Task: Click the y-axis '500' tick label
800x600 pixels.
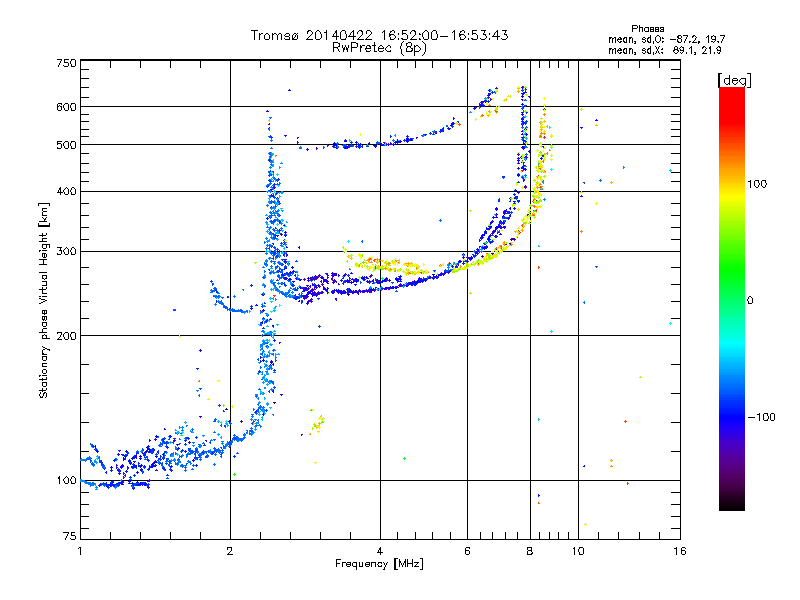Action: [x=66, y=145]
